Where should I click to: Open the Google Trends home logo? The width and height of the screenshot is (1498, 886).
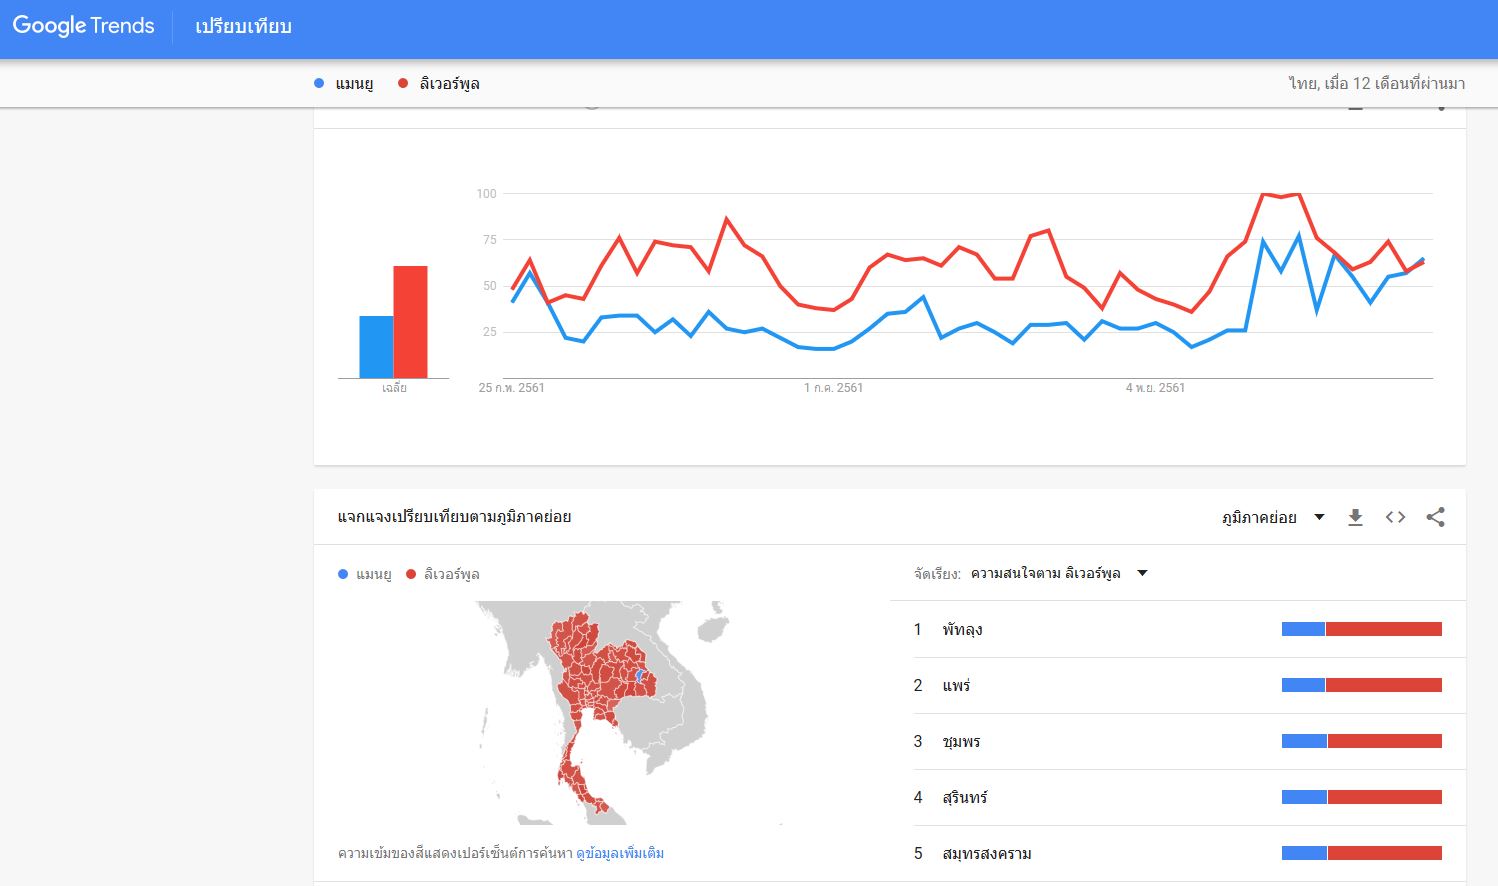[x=83, y=26]
